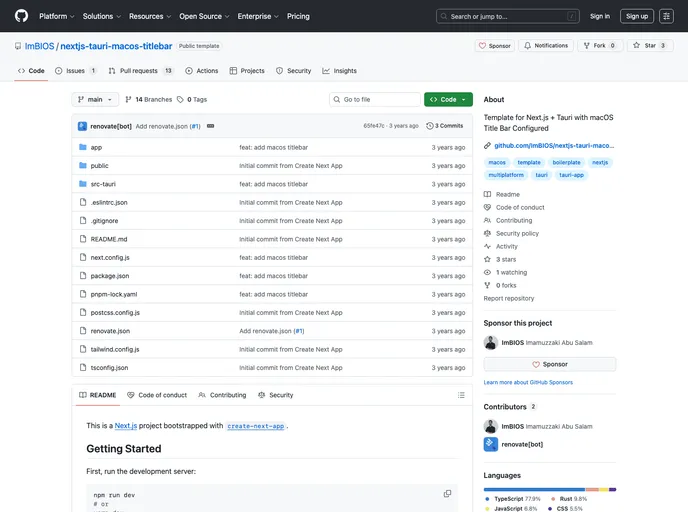688x512 pixels.
Task: View the 3 Commits history
Action: (445, 126)
